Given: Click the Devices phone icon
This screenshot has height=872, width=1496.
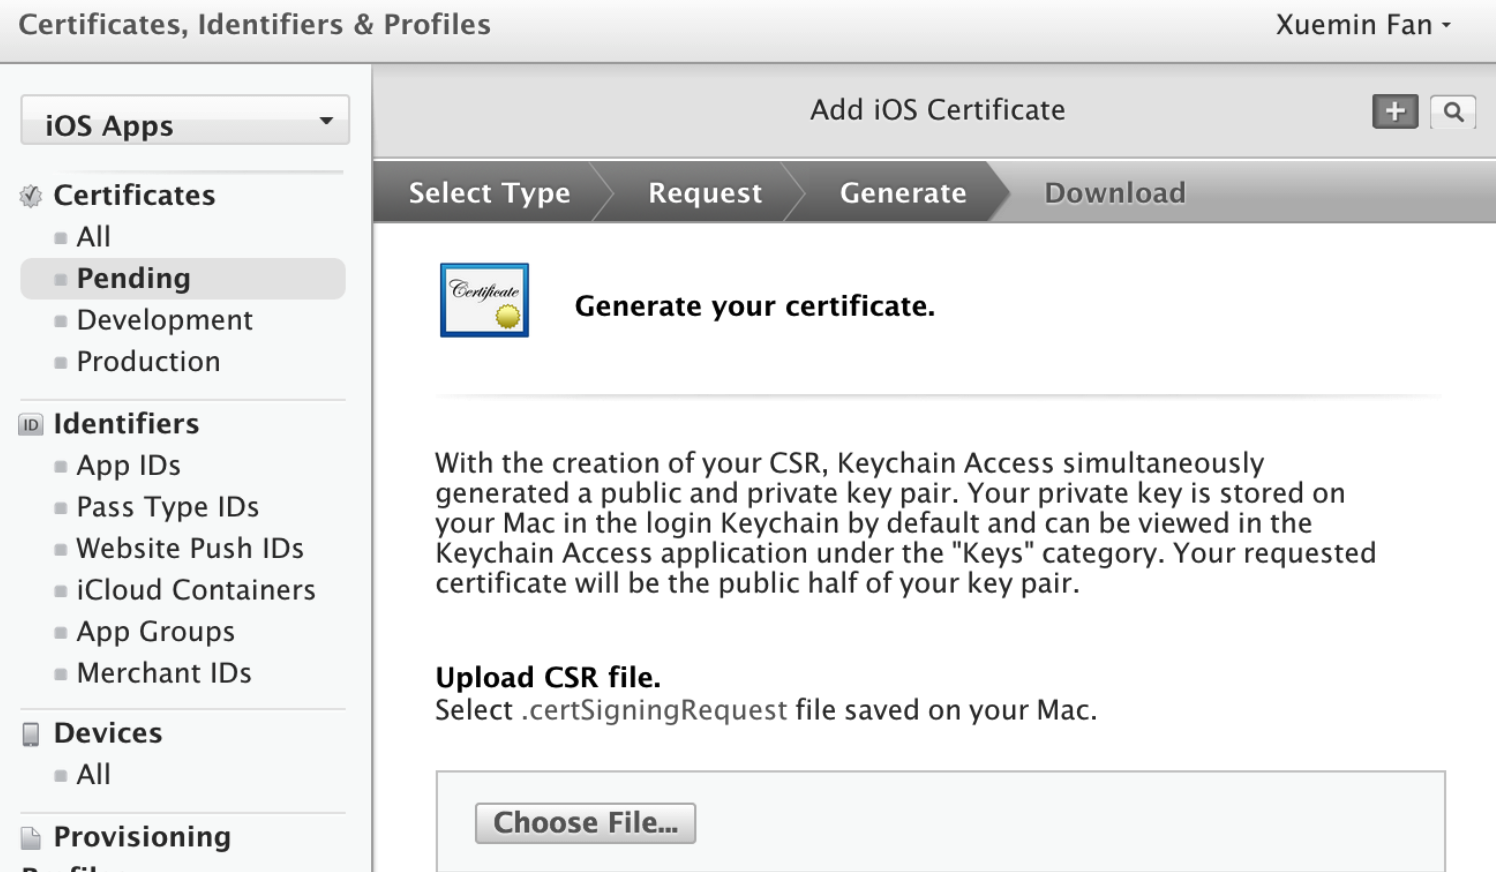Looking at the screenshot, I should [x=31, y=734].
